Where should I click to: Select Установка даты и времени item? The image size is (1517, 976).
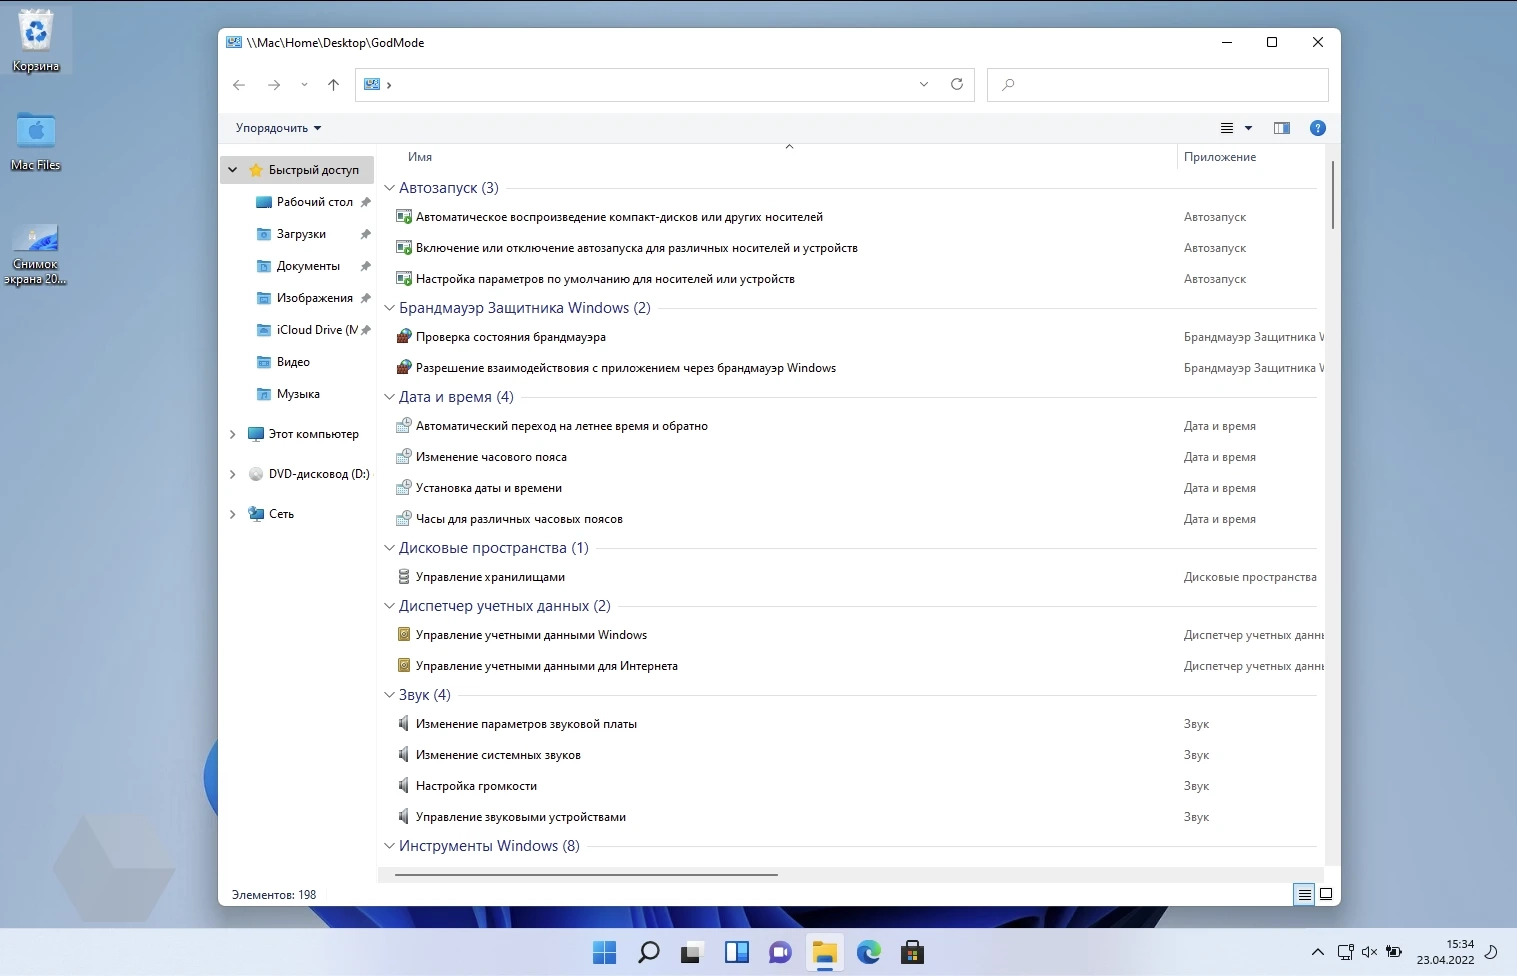[489, 488]
